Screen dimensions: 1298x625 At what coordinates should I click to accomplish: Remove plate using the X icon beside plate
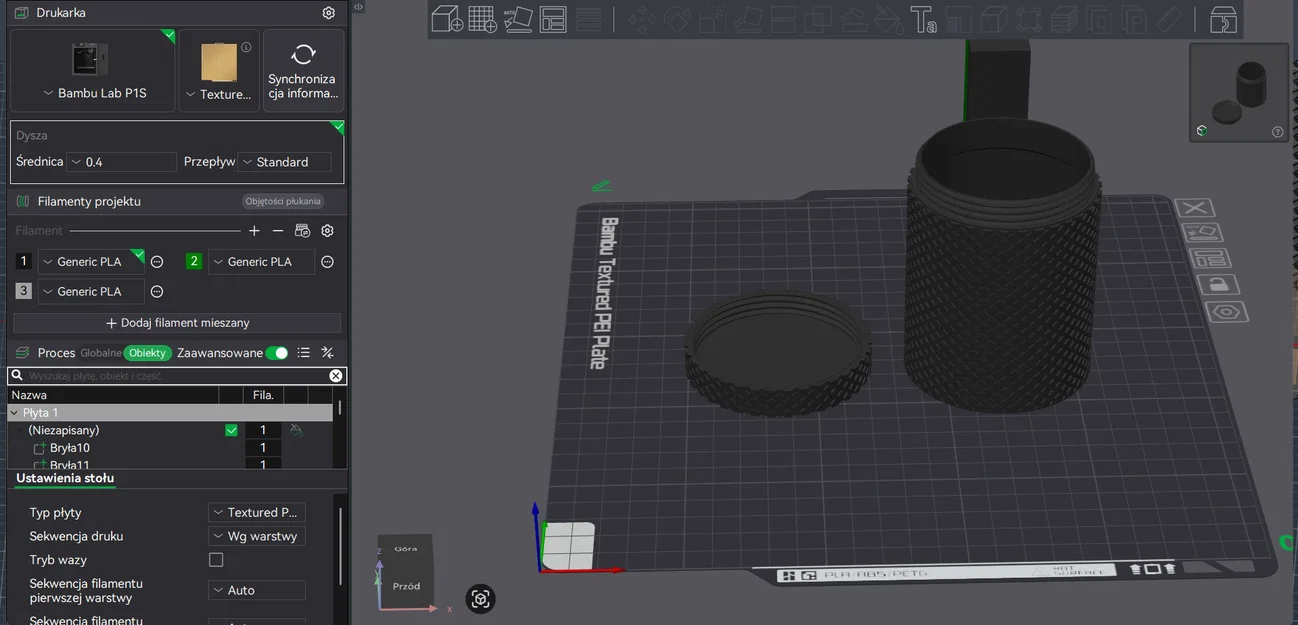coord(1195,208)
